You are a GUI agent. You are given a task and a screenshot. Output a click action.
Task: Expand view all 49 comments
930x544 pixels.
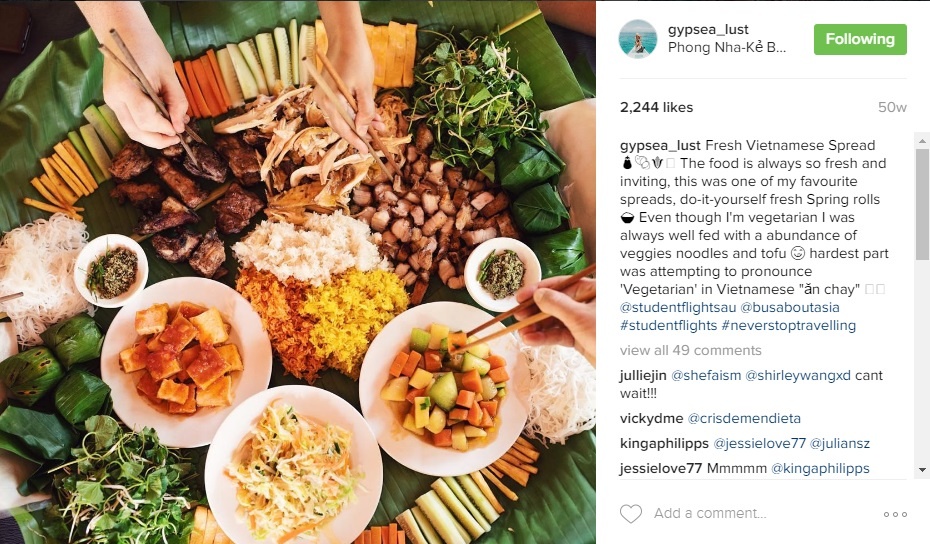tap(690, 351)
